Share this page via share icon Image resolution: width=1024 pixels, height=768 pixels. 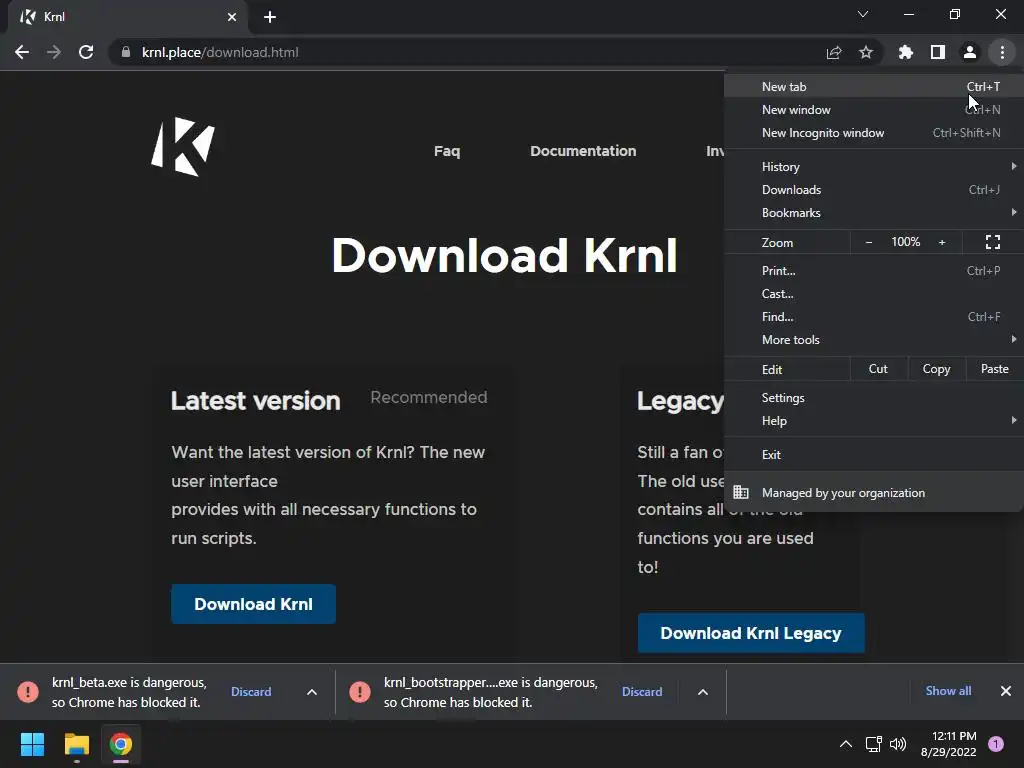click(x=833, y=52)
